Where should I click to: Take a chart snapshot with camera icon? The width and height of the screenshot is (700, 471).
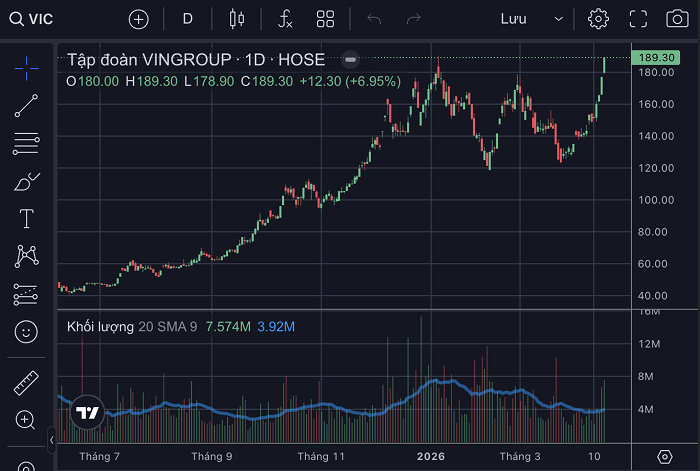click(677, 18)
